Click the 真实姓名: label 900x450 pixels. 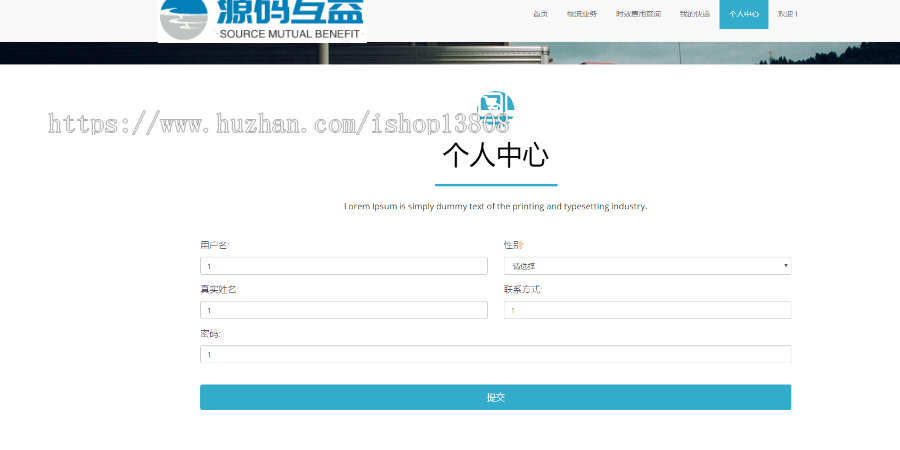pyautogui.click(x=219, y=290)
